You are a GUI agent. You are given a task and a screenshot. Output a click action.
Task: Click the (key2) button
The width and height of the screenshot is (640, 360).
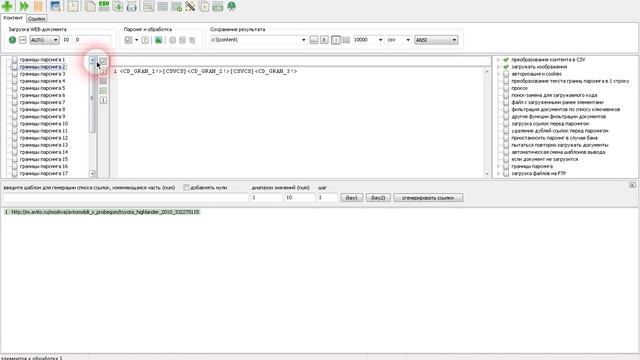pyautogui.click(x=378, y=198)
